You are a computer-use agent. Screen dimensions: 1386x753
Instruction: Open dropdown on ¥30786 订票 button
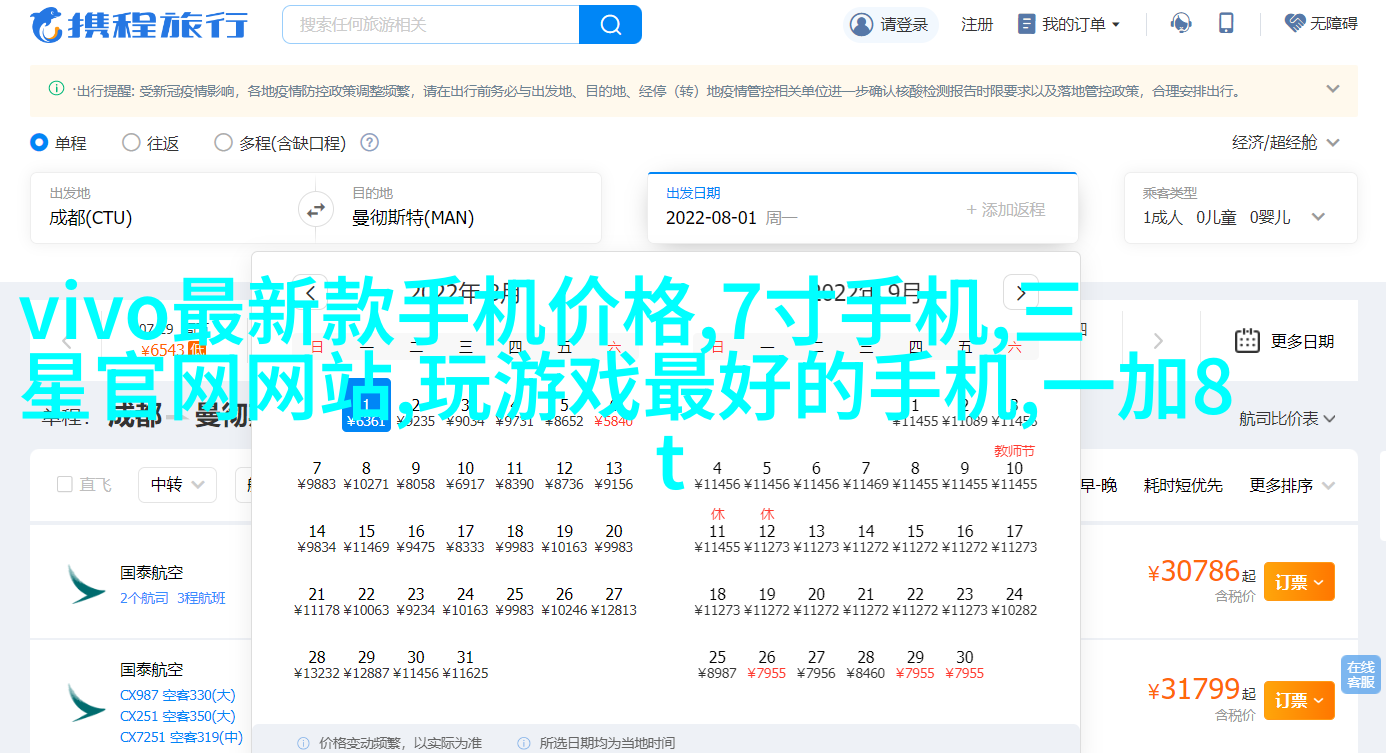[x=1319, y=582]
